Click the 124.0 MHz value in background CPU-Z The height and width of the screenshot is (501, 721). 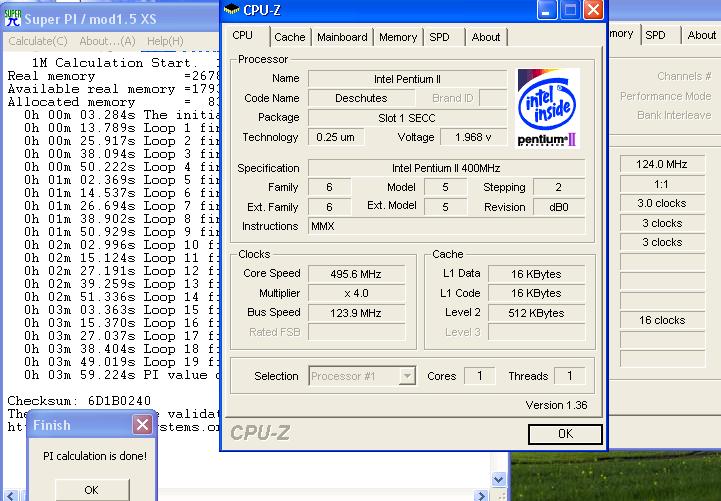pyautogui.click(x=662, y=164)
